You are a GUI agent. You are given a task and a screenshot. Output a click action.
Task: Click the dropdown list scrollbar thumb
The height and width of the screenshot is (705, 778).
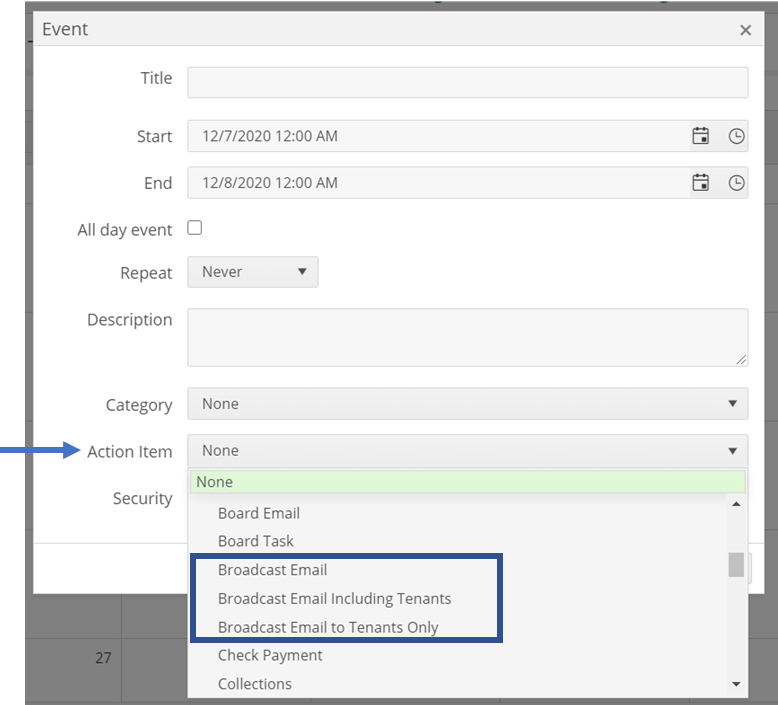tap(736, 565)
